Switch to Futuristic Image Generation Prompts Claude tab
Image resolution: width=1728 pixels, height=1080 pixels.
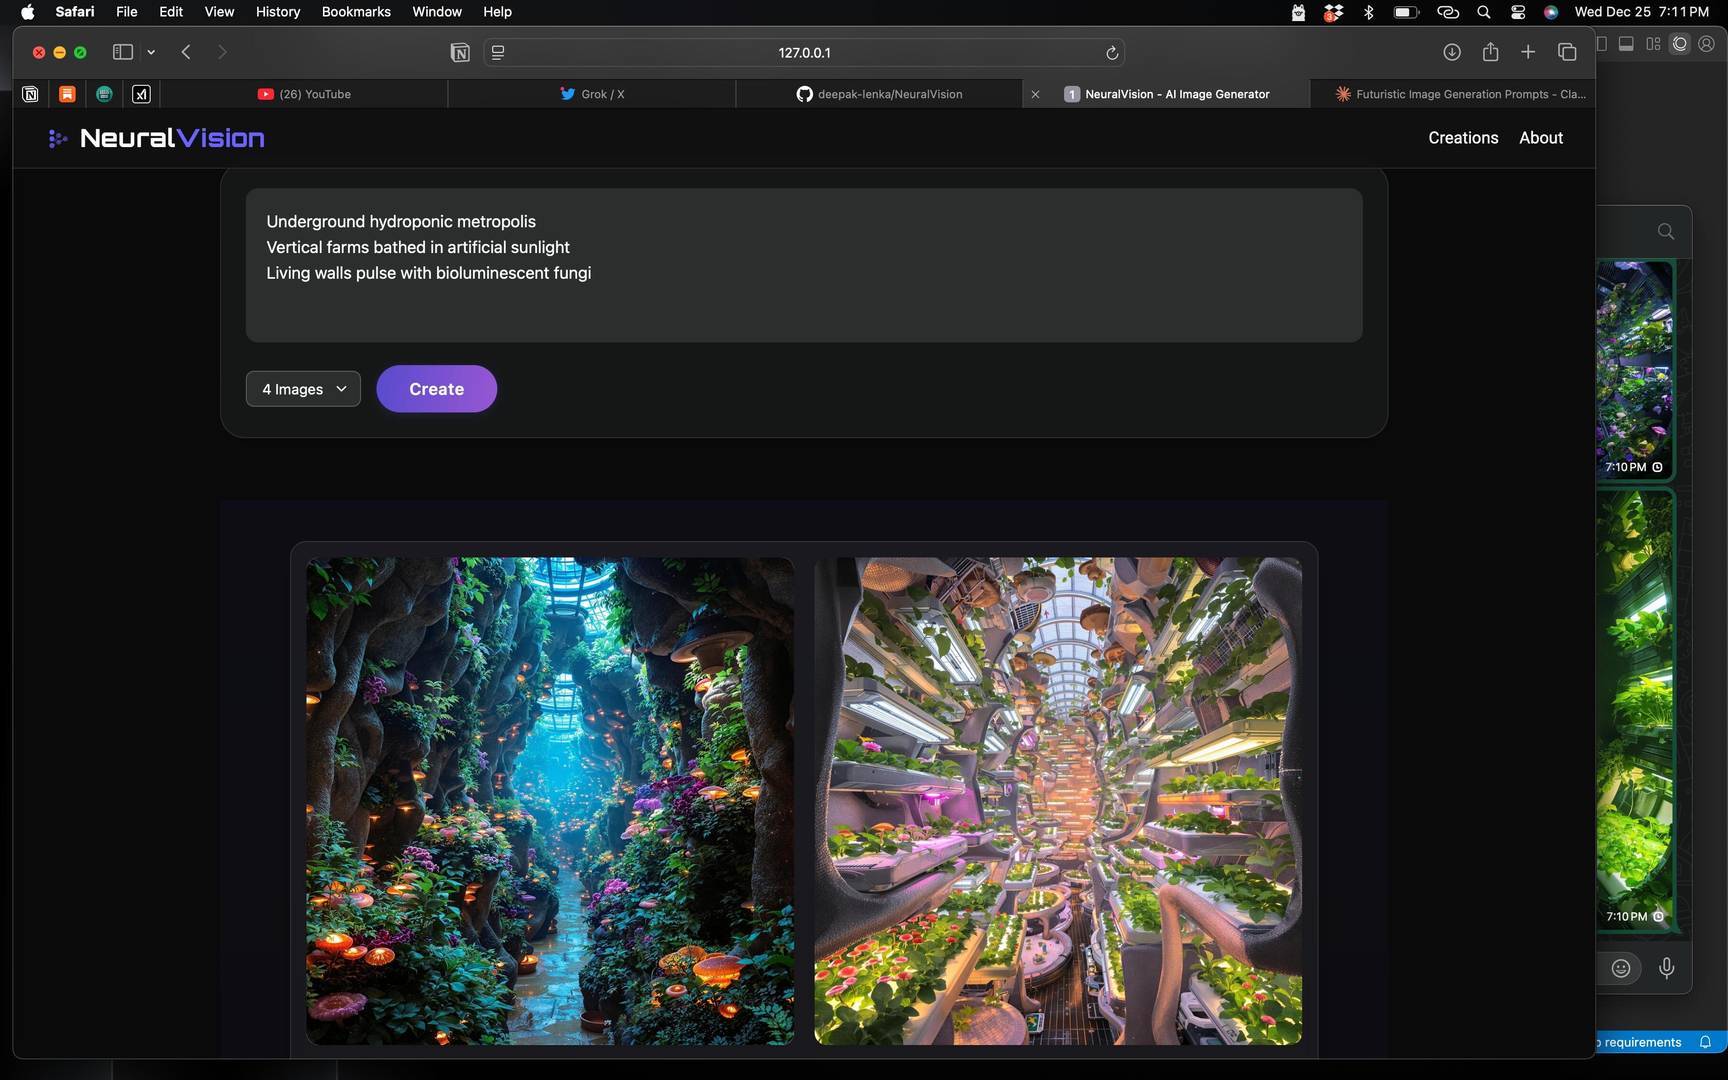click(x=1460, y=94)
